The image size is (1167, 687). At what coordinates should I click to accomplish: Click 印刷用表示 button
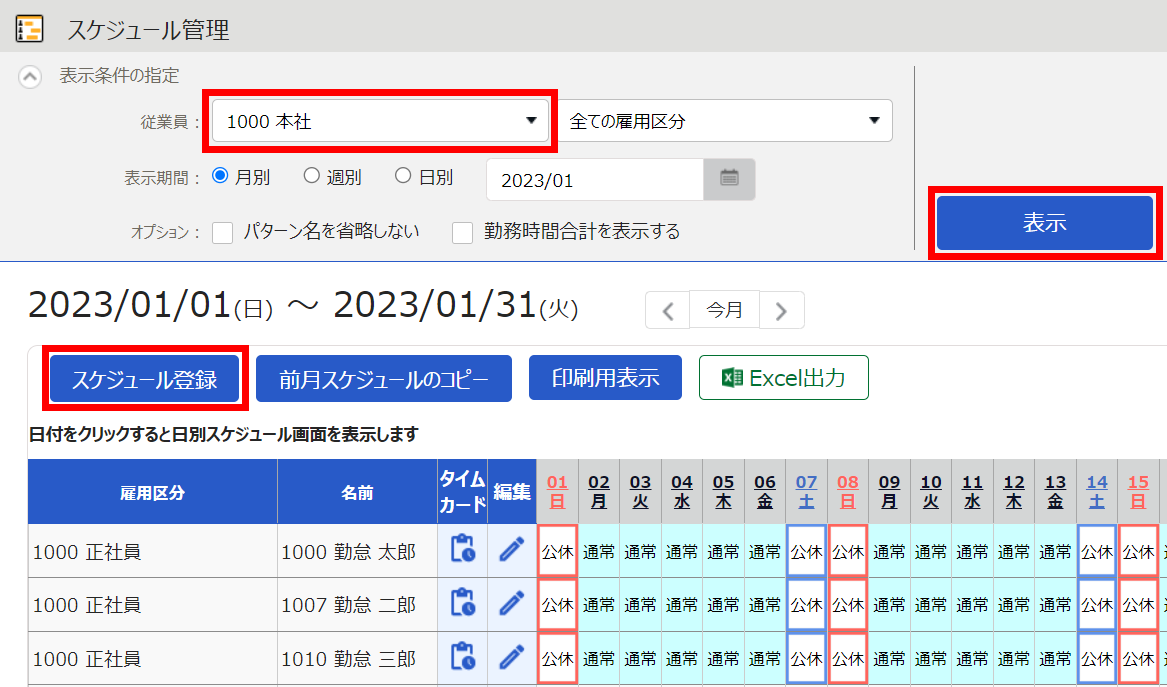tap(605, 377)
